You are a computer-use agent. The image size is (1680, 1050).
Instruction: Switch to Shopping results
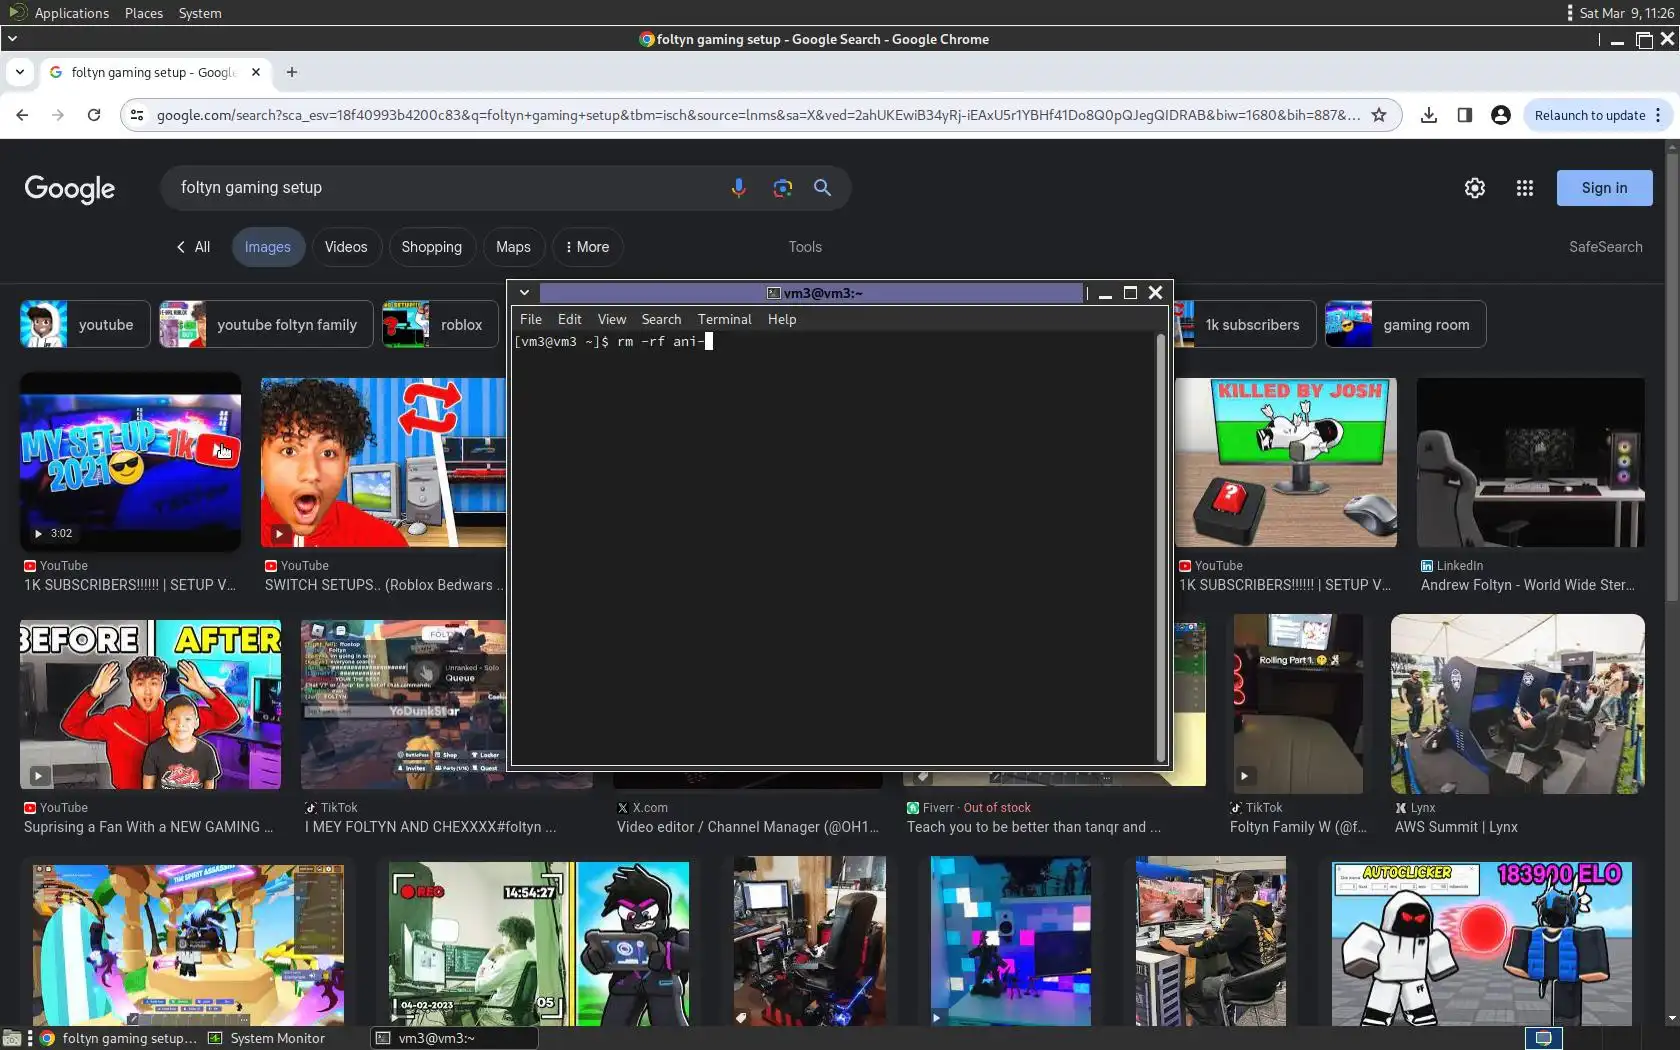(432, 247)
